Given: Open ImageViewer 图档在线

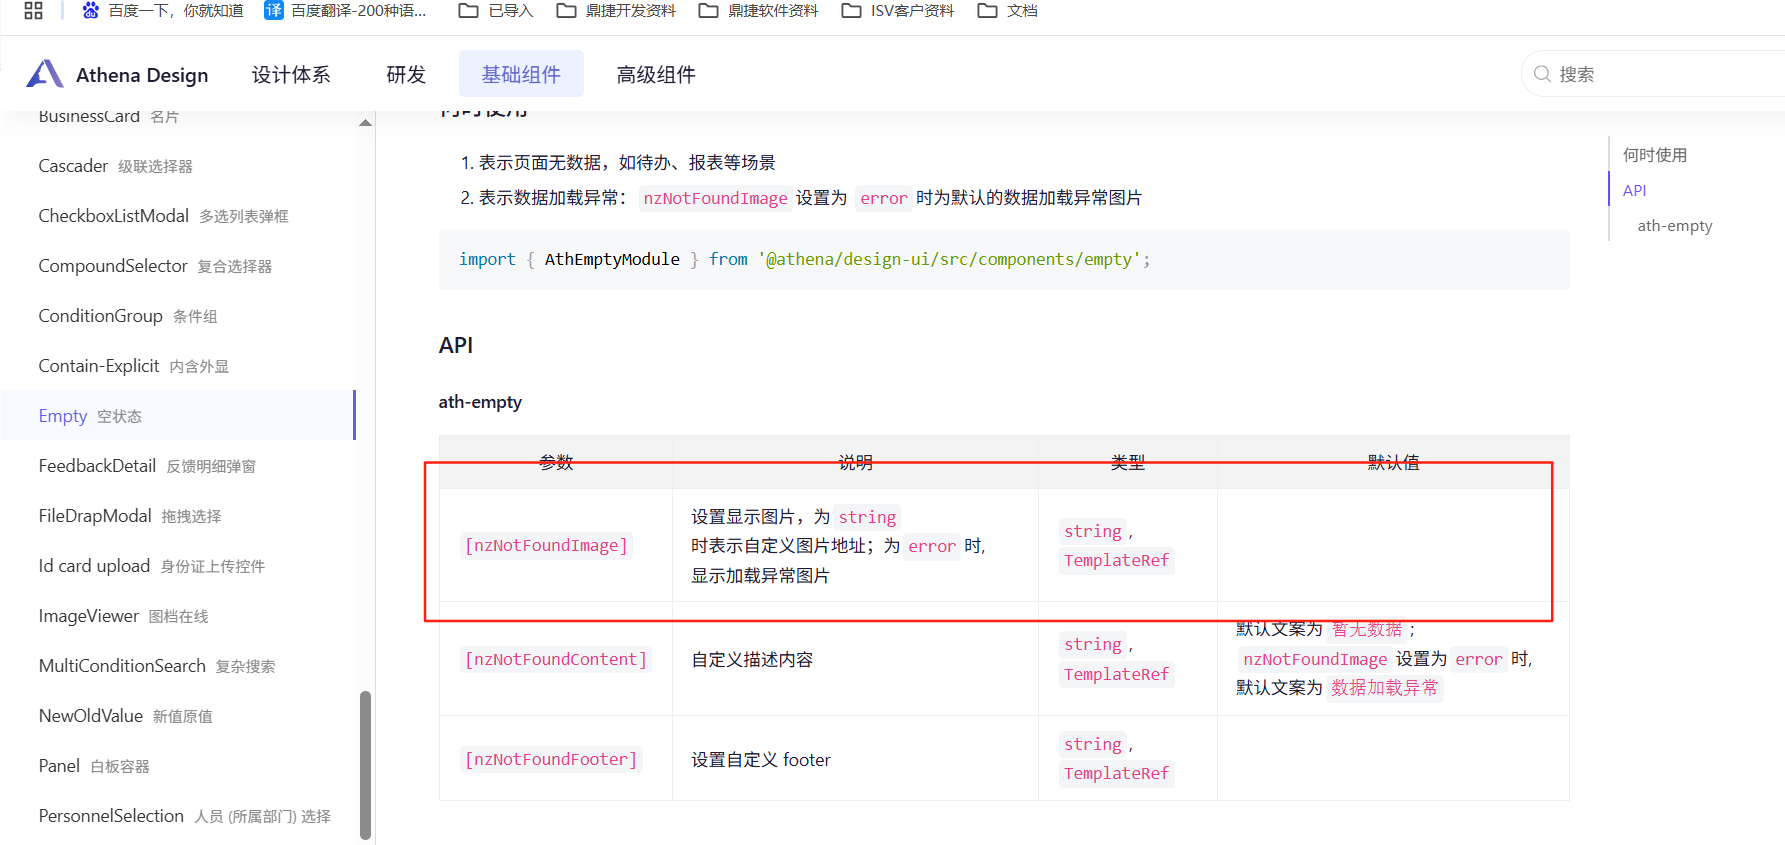Looking at the screenshot, I should point(123,616).
